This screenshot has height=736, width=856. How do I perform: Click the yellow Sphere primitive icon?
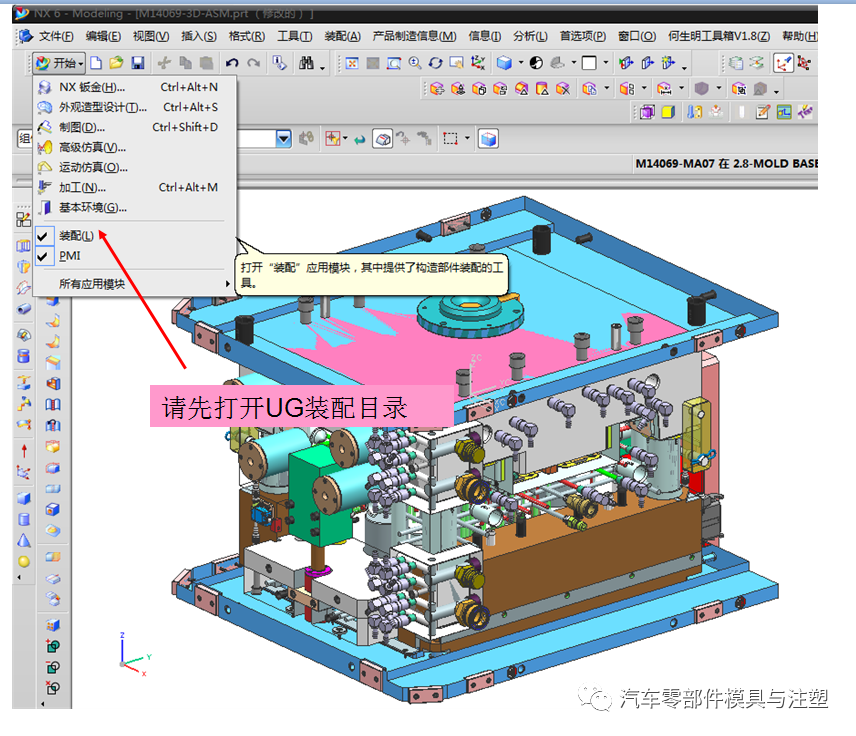(23, 561)
